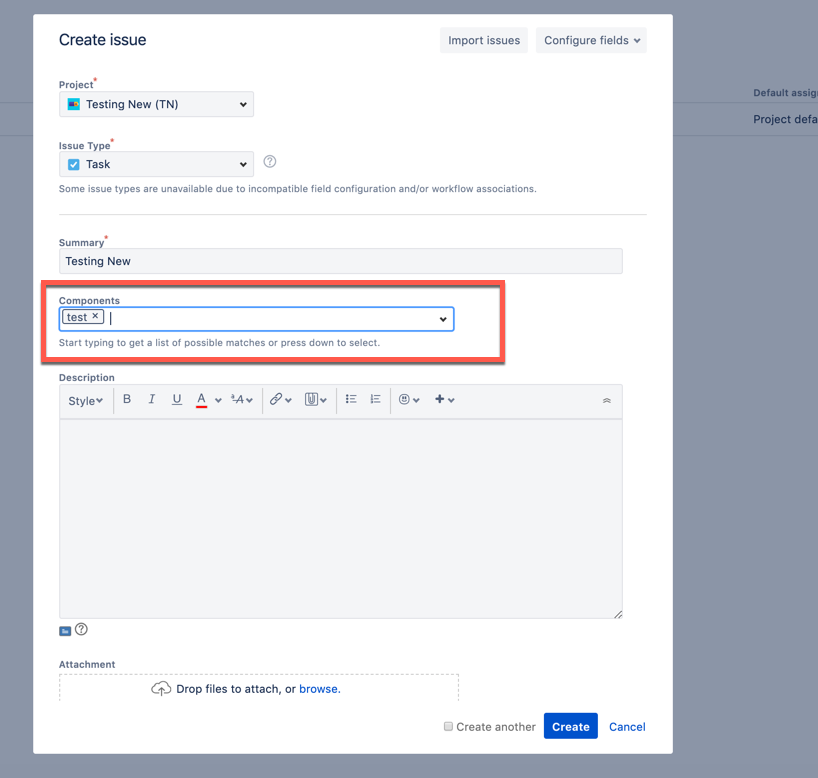Click the Task issue type icon
818x778 pixels.
point(74,164)
